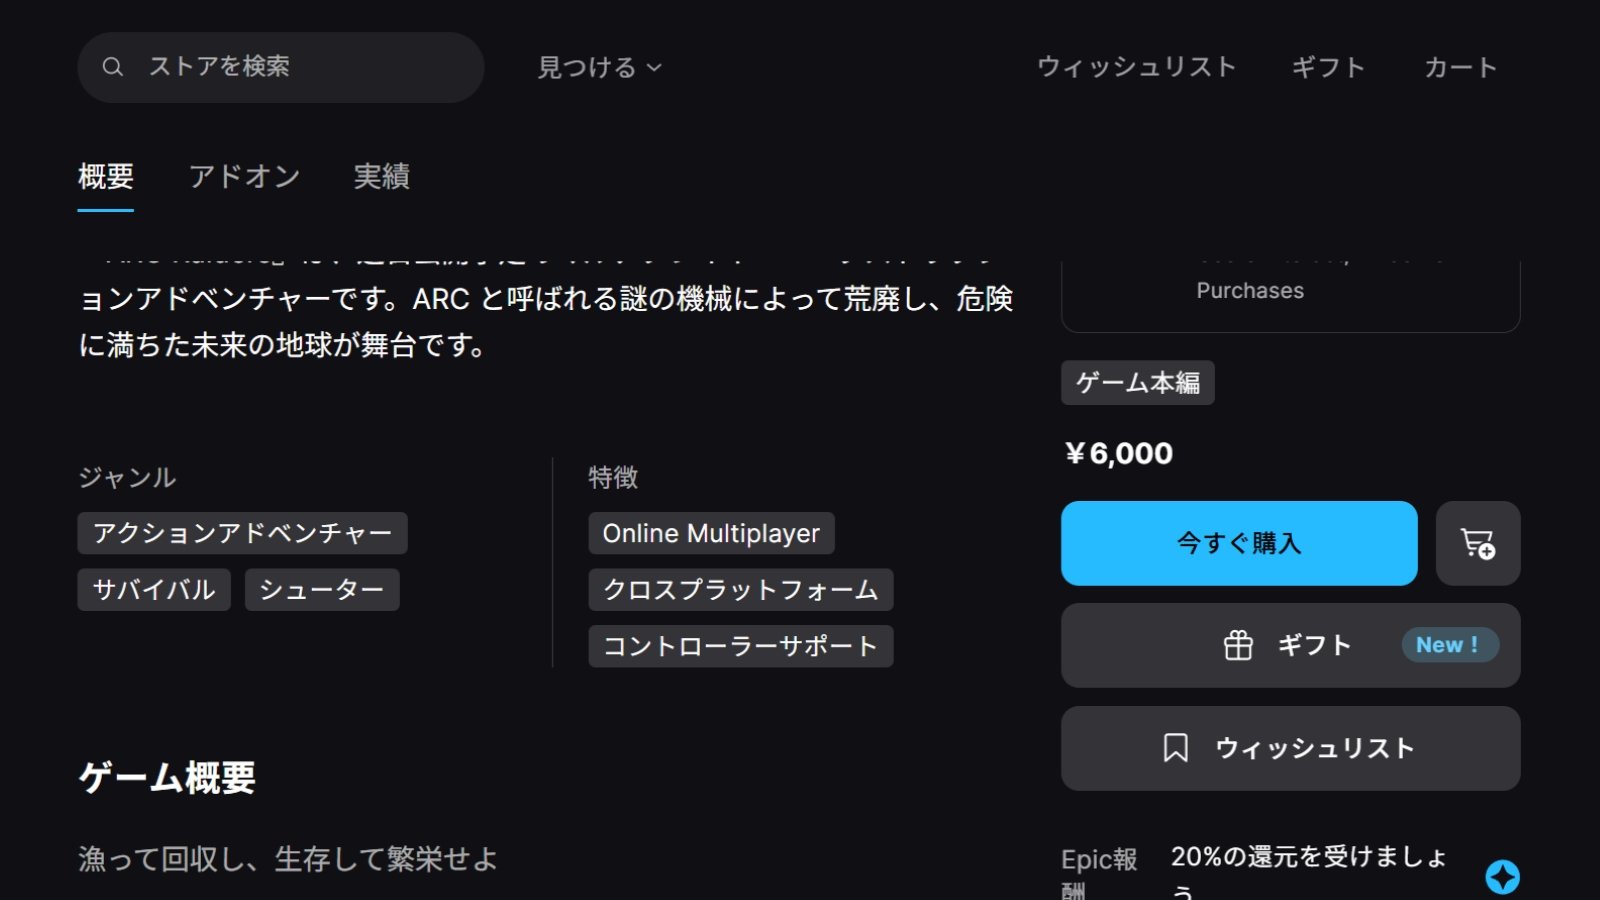Go to カート in the header

pos(1460,67)
